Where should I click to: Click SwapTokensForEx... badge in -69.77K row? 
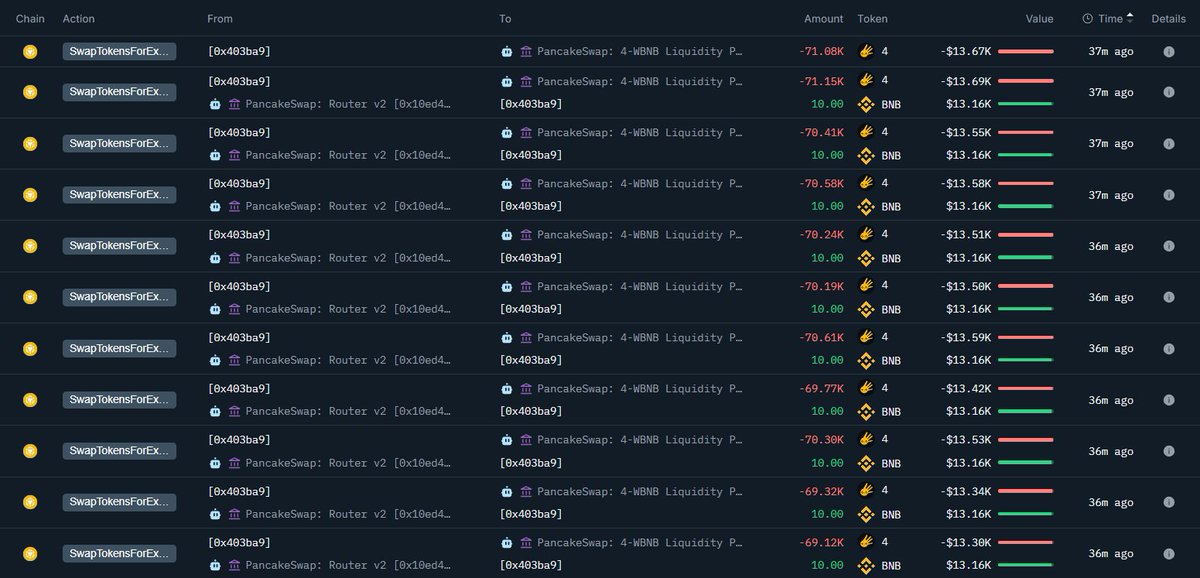[x=119, y=400]
